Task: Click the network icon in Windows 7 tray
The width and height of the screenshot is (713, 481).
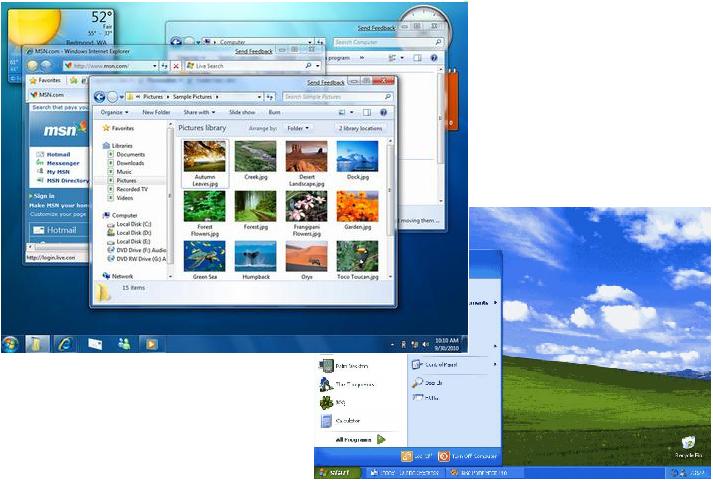Action: tap(415, 345)
